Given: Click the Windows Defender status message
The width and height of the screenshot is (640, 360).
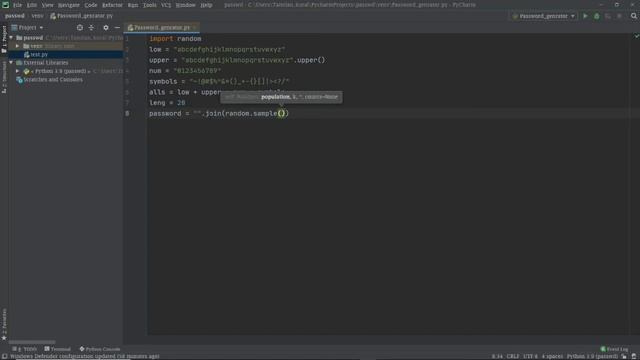Looking at the screenshot, I should (x=84, y=356).
